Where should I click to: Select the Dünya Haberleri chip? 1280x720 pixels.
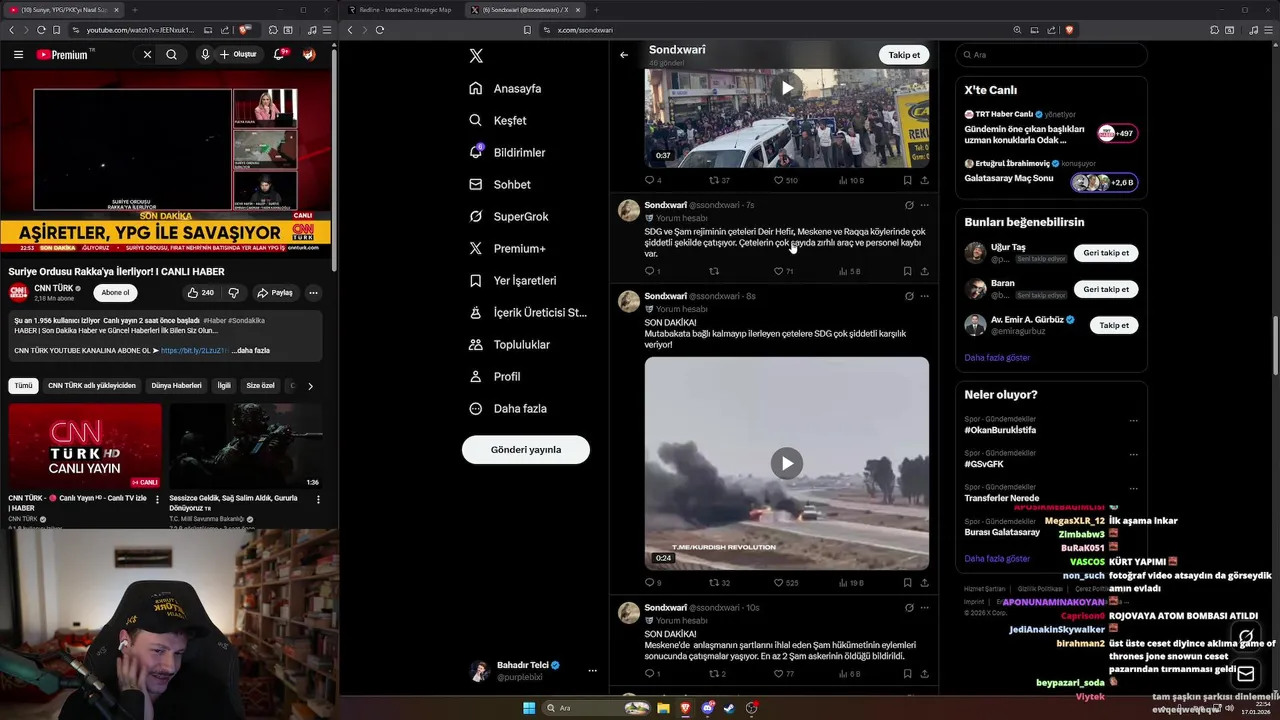click(x=176, y=385)
